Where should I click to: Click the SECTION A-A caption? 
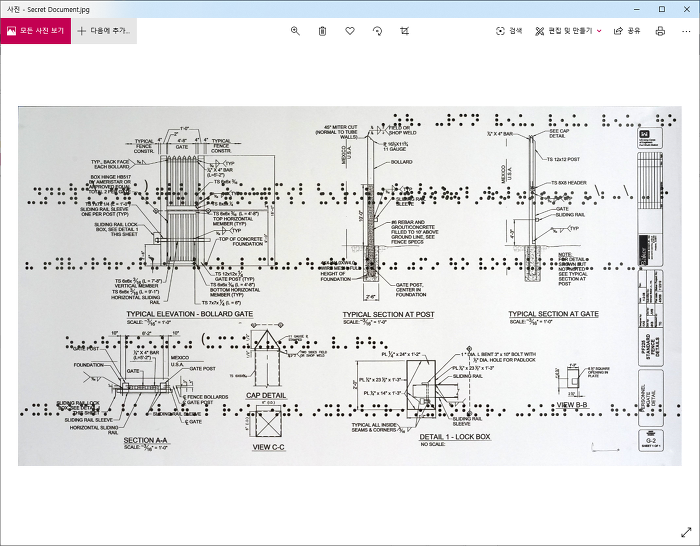146,440
